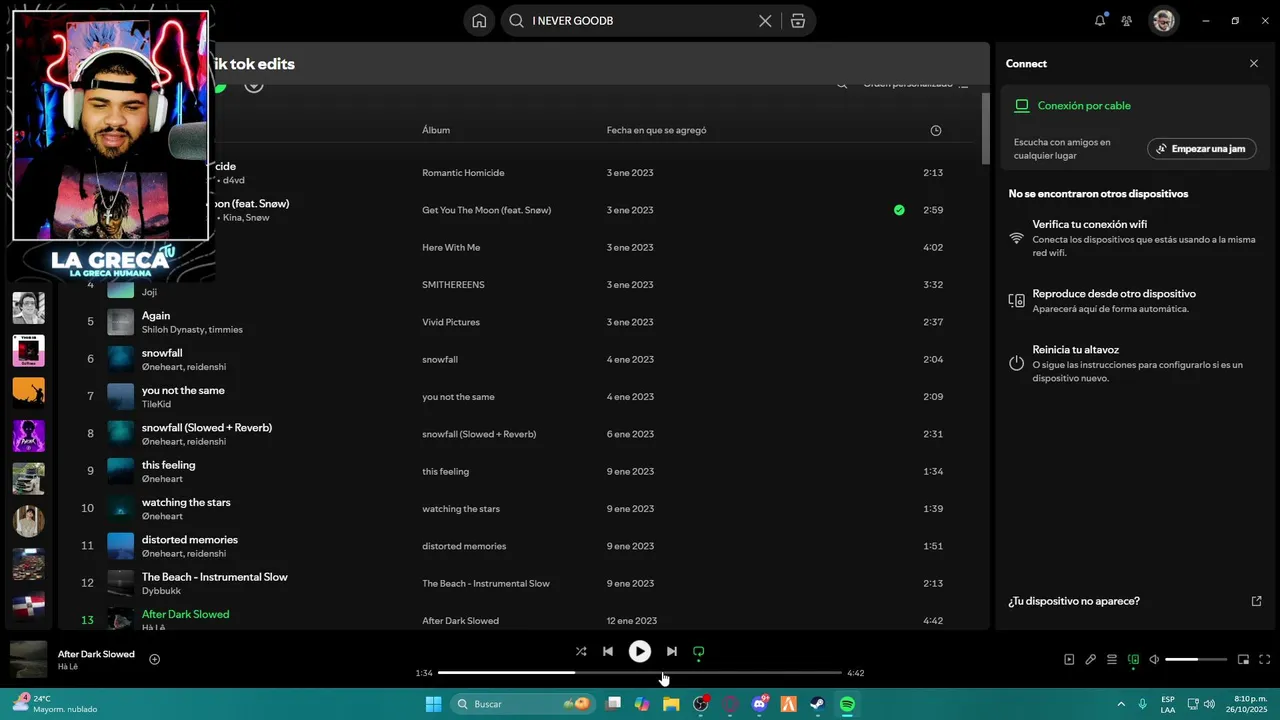Viewport: 1280px width, 720px height.
Task: Click the volume slider
Action: (1196, 659)
